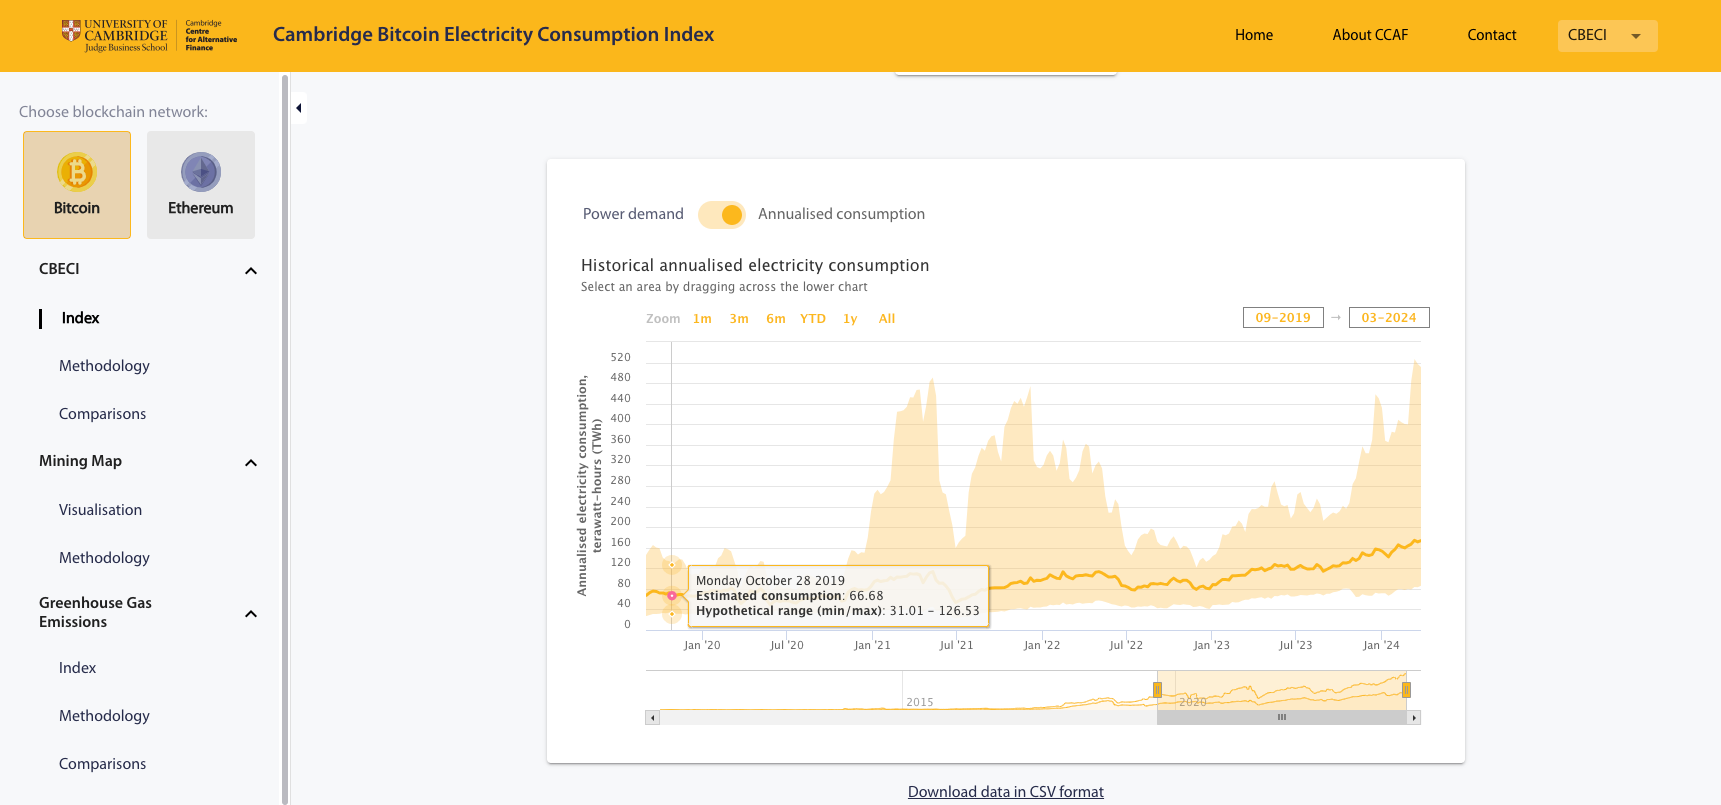
Task: Zoom chart to 1y range
Action: pos(850,319)
